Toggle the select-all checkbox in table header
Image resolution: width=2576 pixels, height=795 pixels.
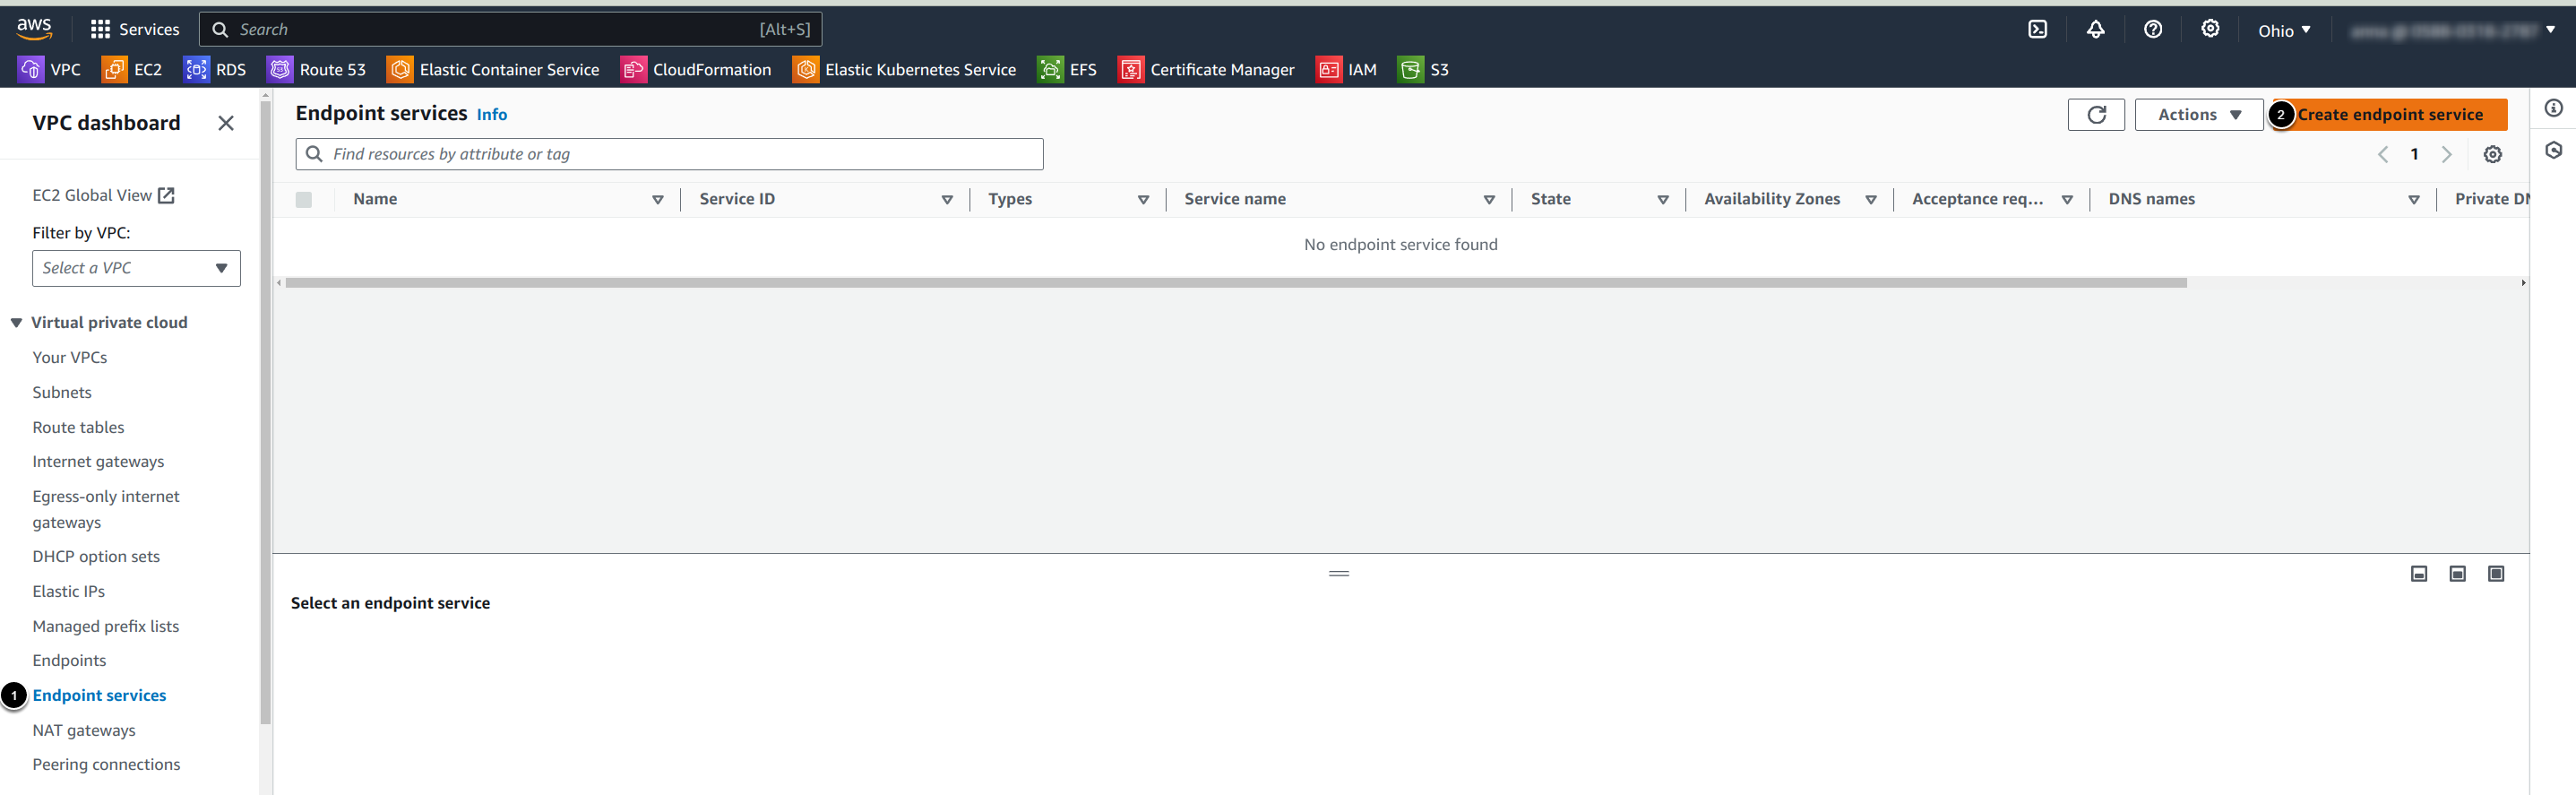tap(304, 200)
